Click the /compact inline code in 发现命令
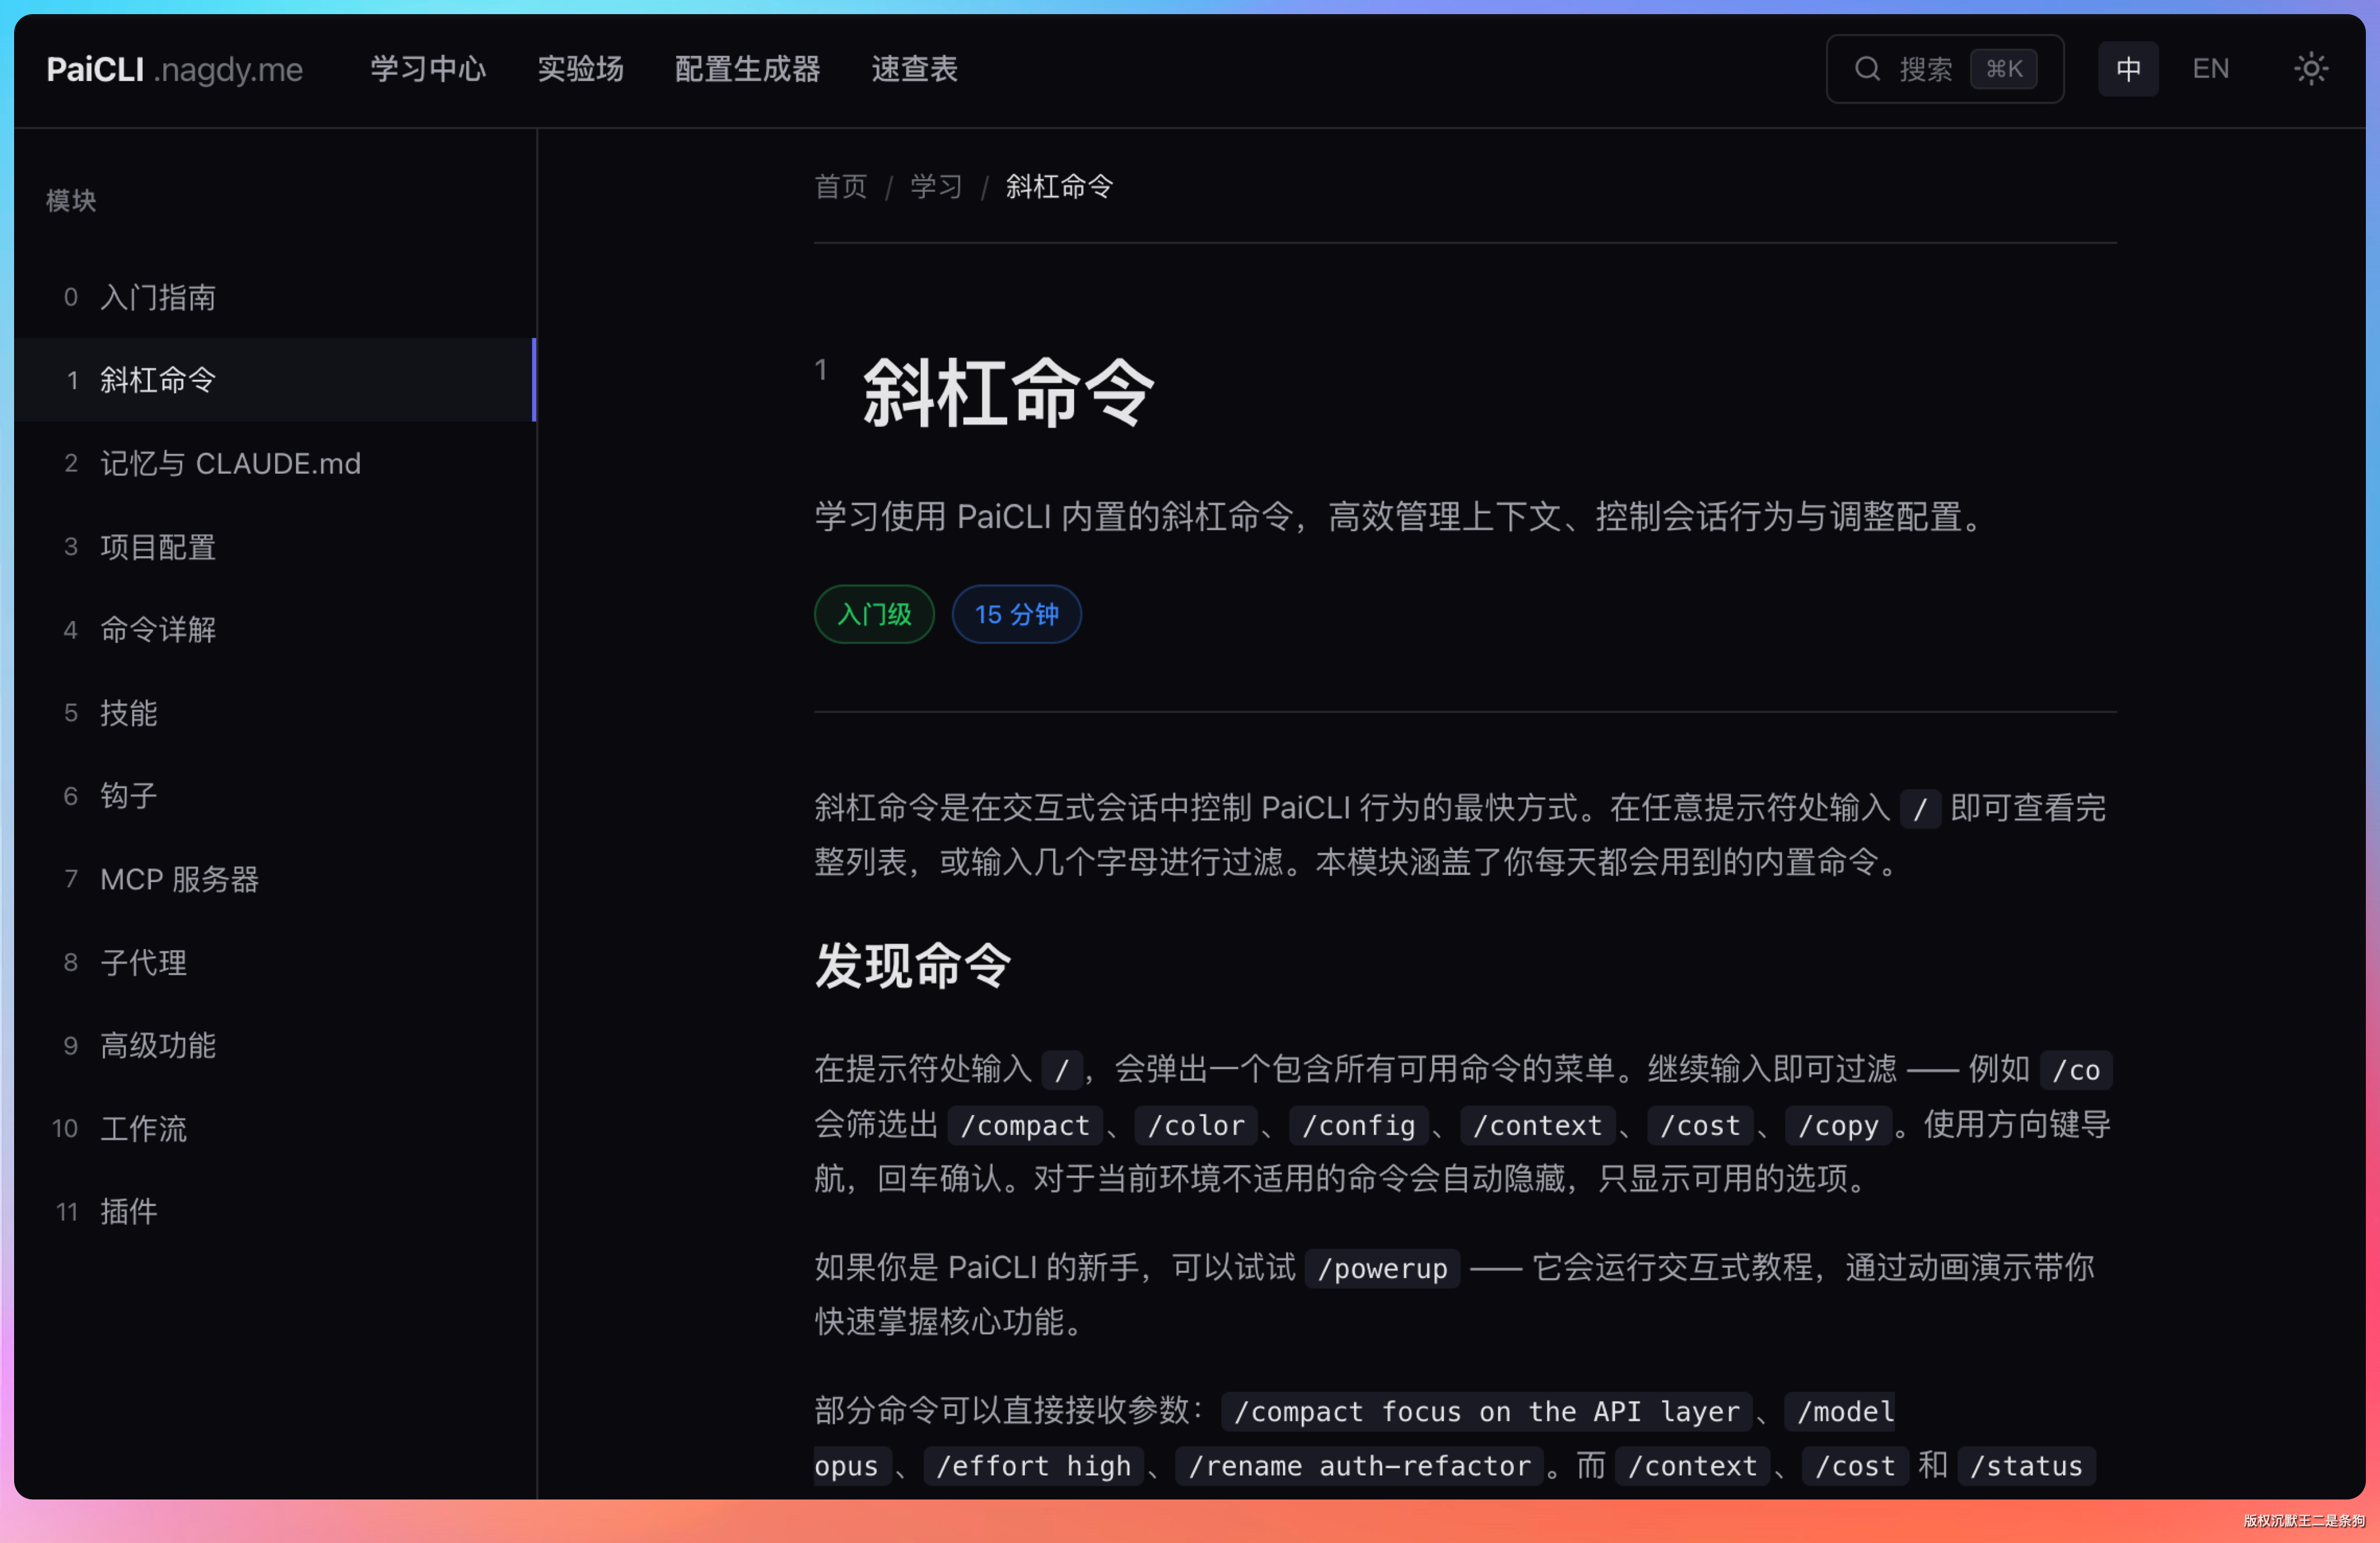 (1024, 1125)
